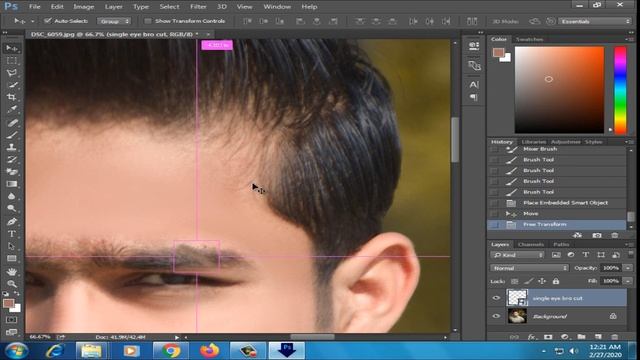The image size is (640, 360).
Task: Open the Essentials workspace dropdown
Action: (595, 21)
